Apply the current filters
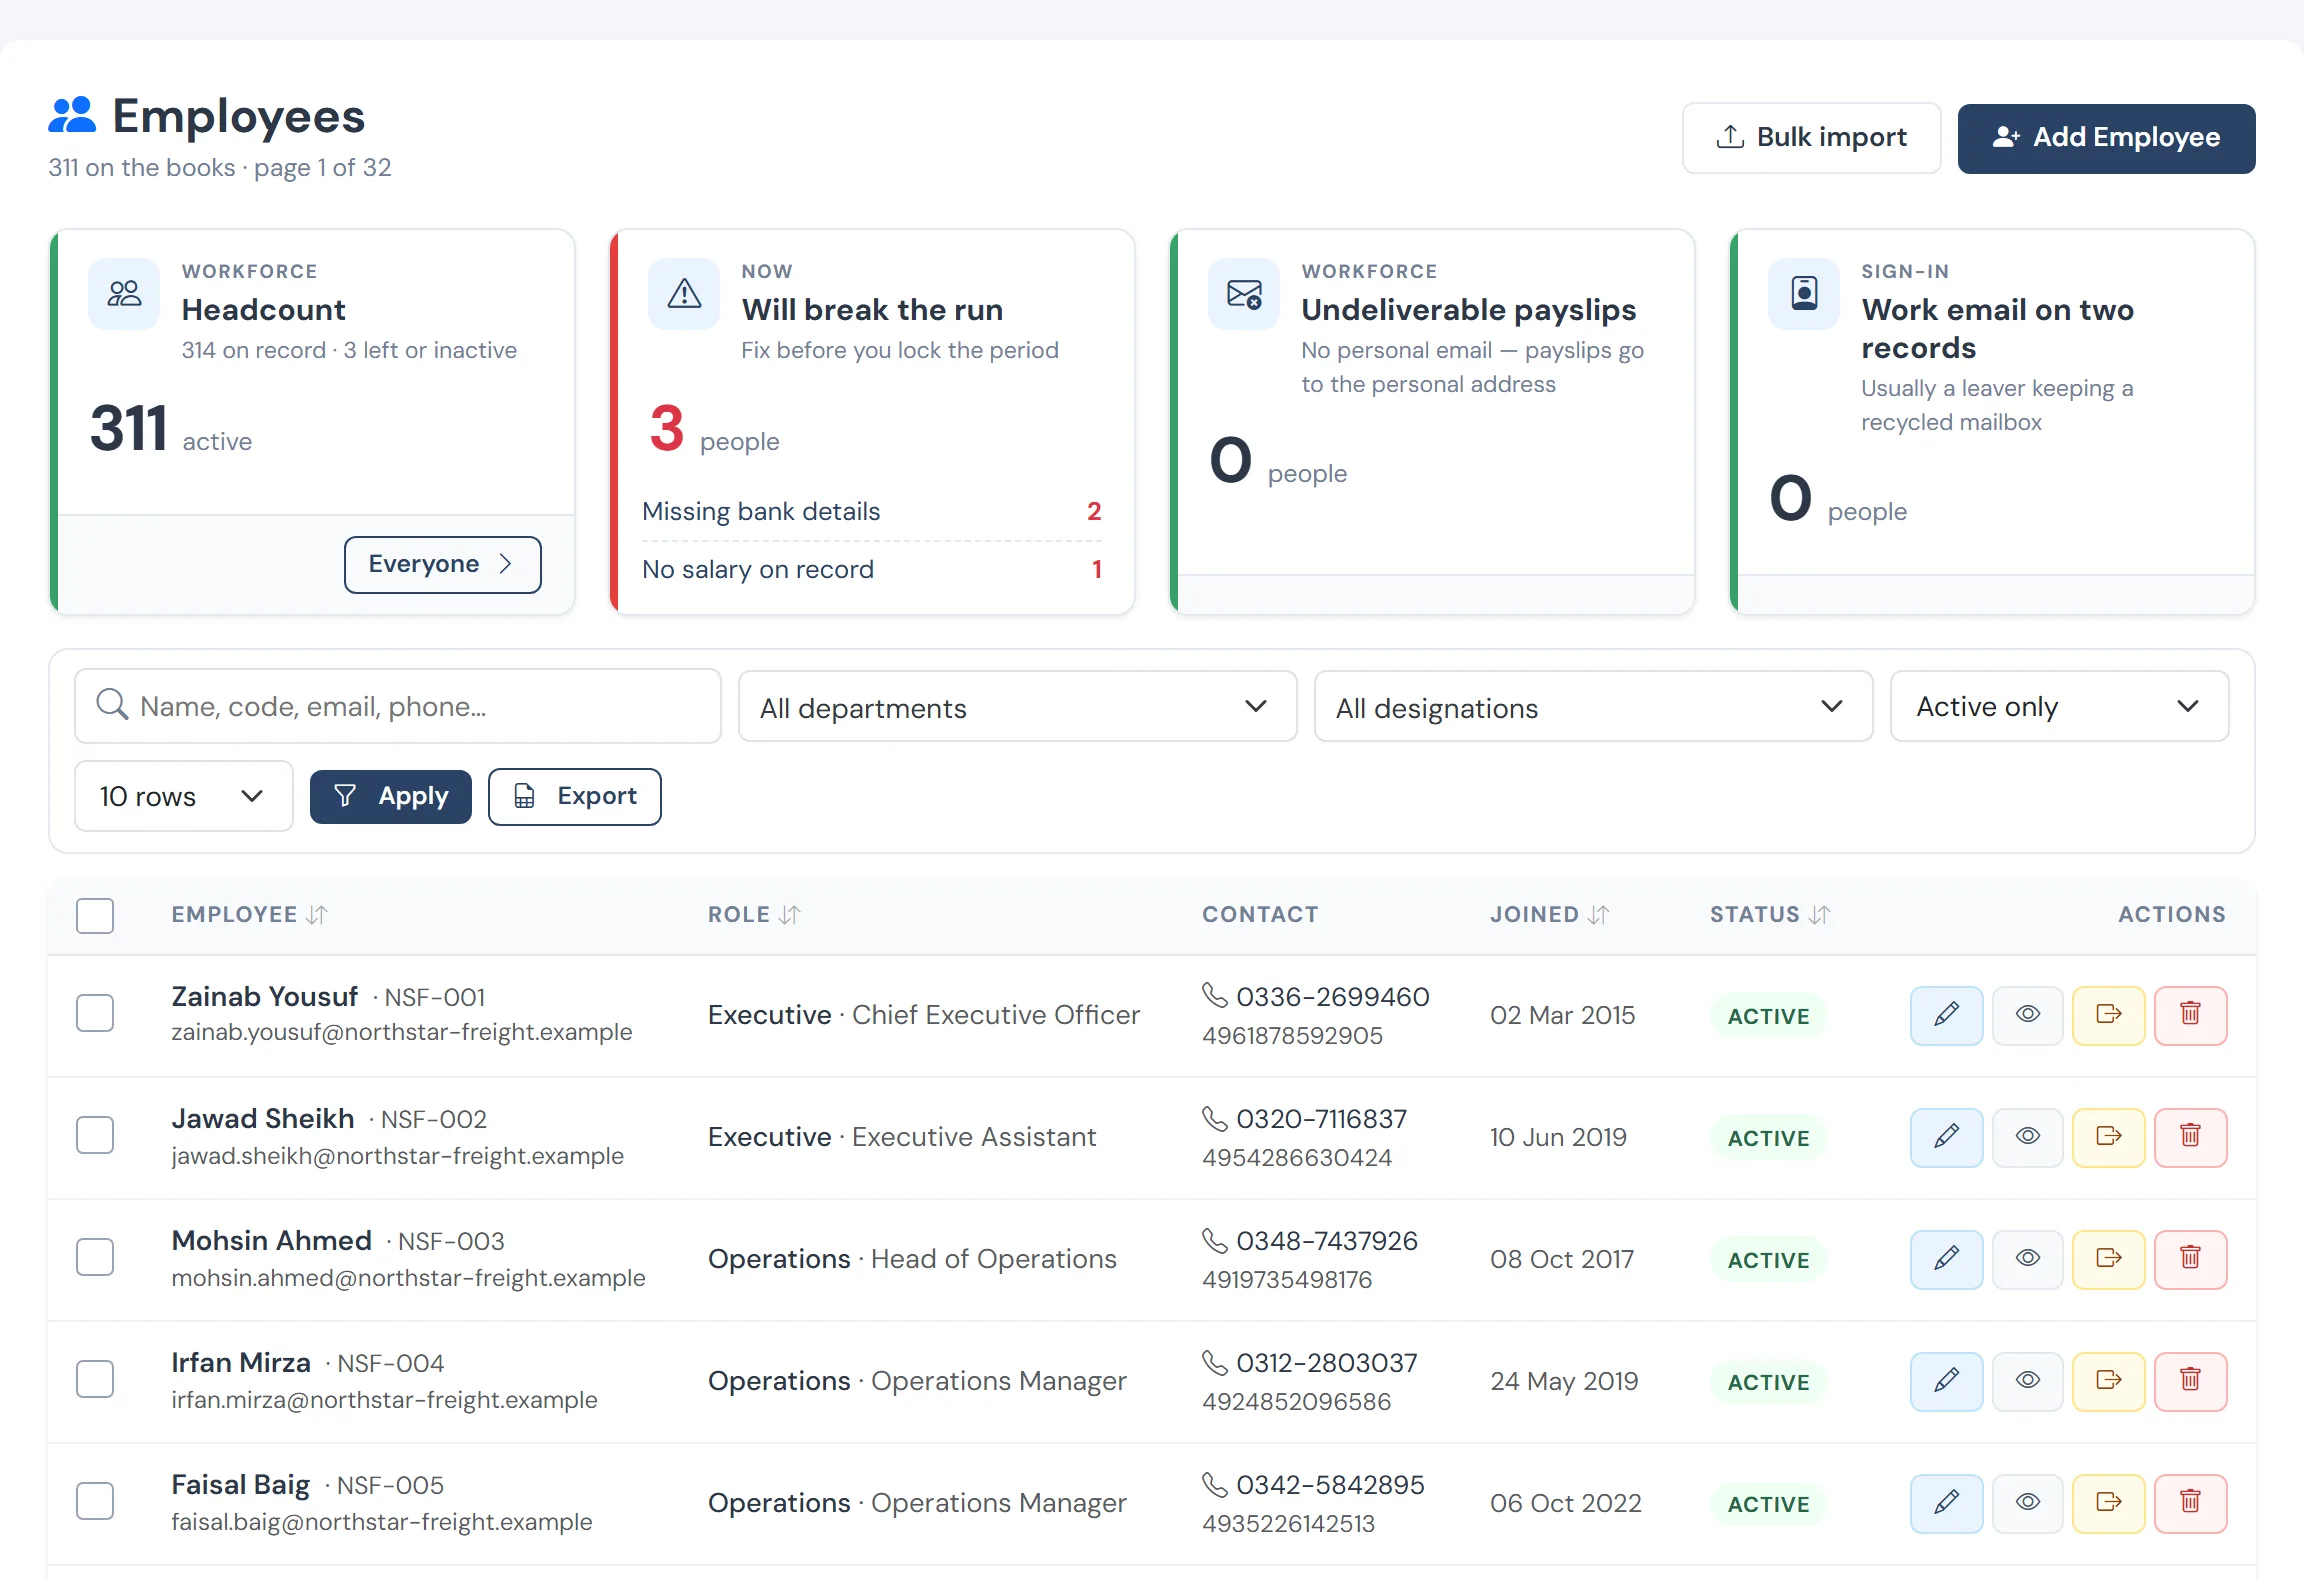The width and height of the screenshot is (2304, 1580). click(x=390, y=796)
